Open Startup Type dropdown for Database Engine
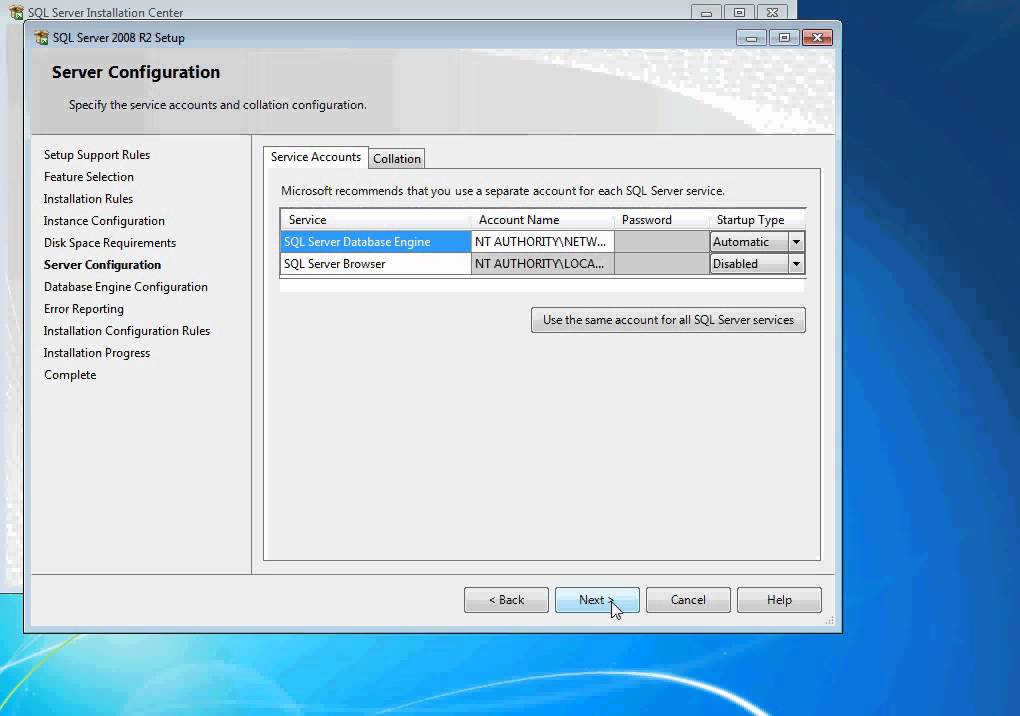1020x716 pixels. point(796,242)
